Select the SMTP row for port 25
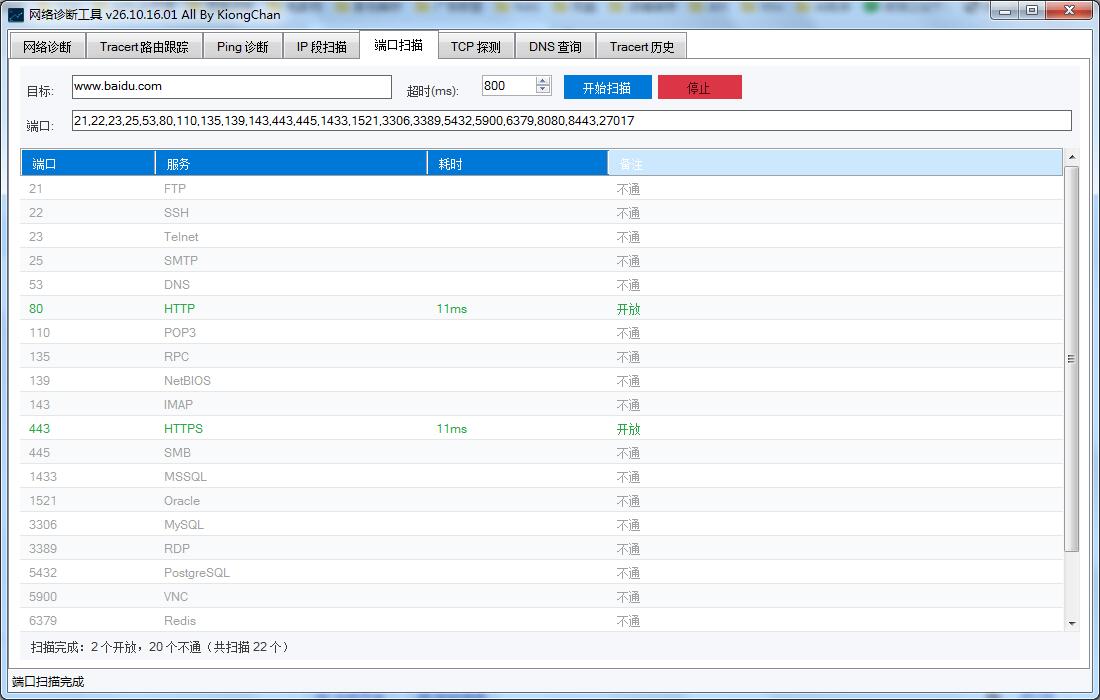The width and height of the screenshot is (1100, 700). pos(542,260)
